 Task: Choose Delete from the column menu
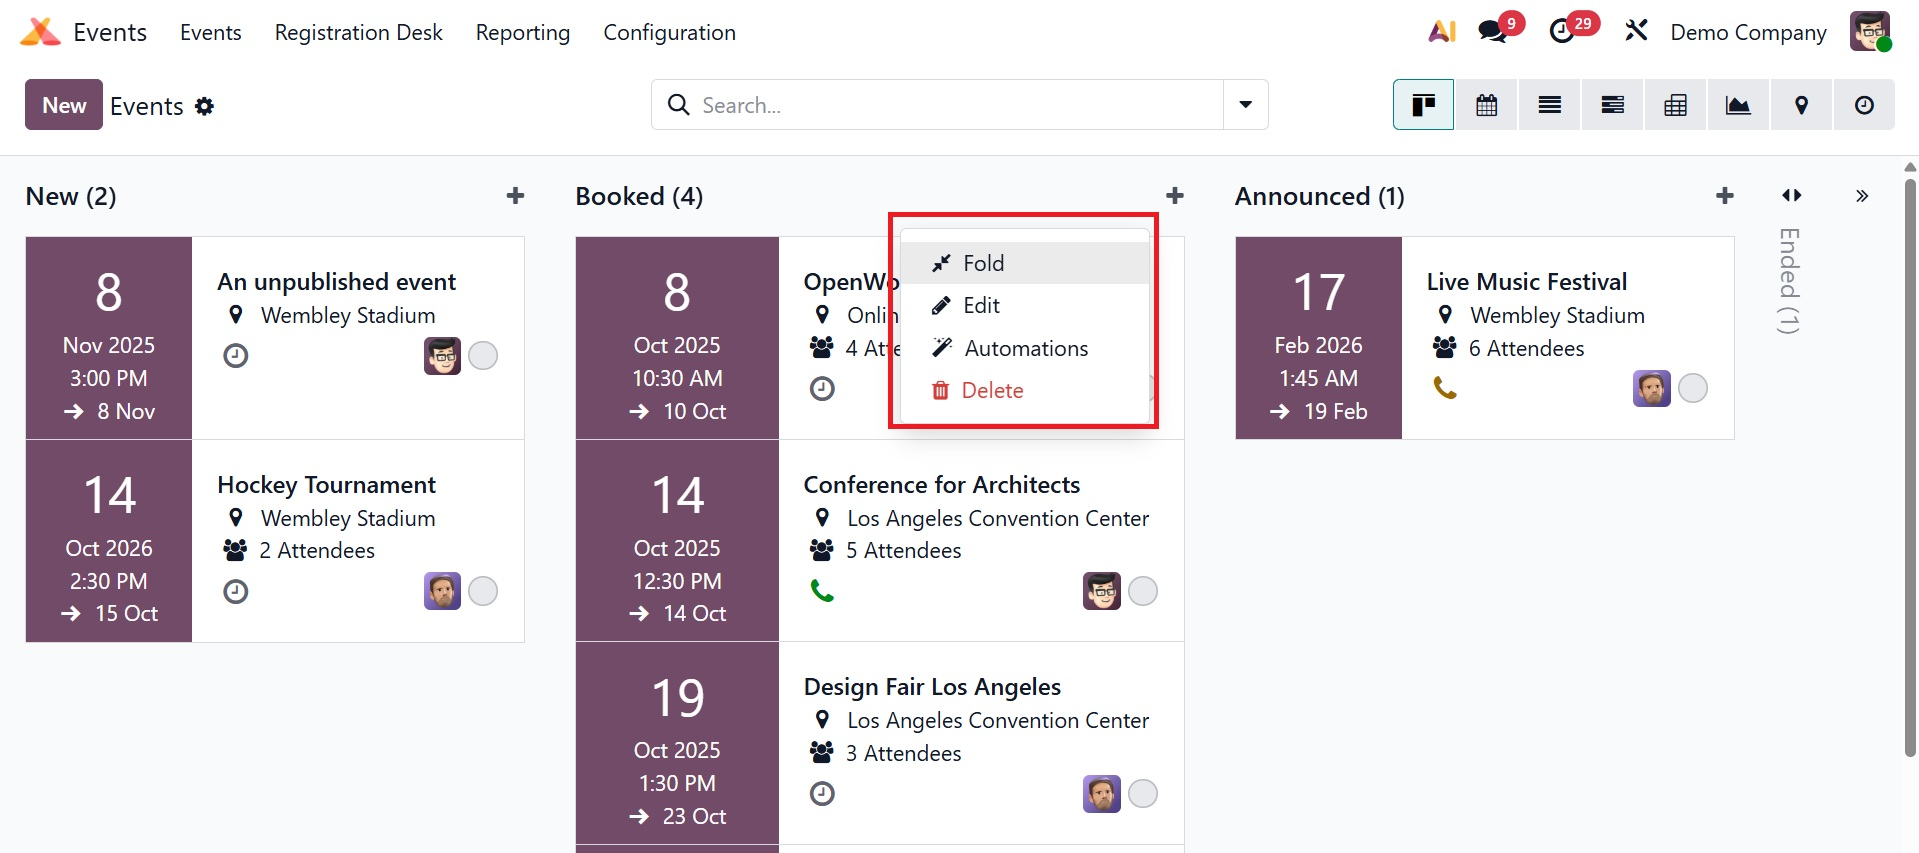pyautogui.click(x=991, y=390)
